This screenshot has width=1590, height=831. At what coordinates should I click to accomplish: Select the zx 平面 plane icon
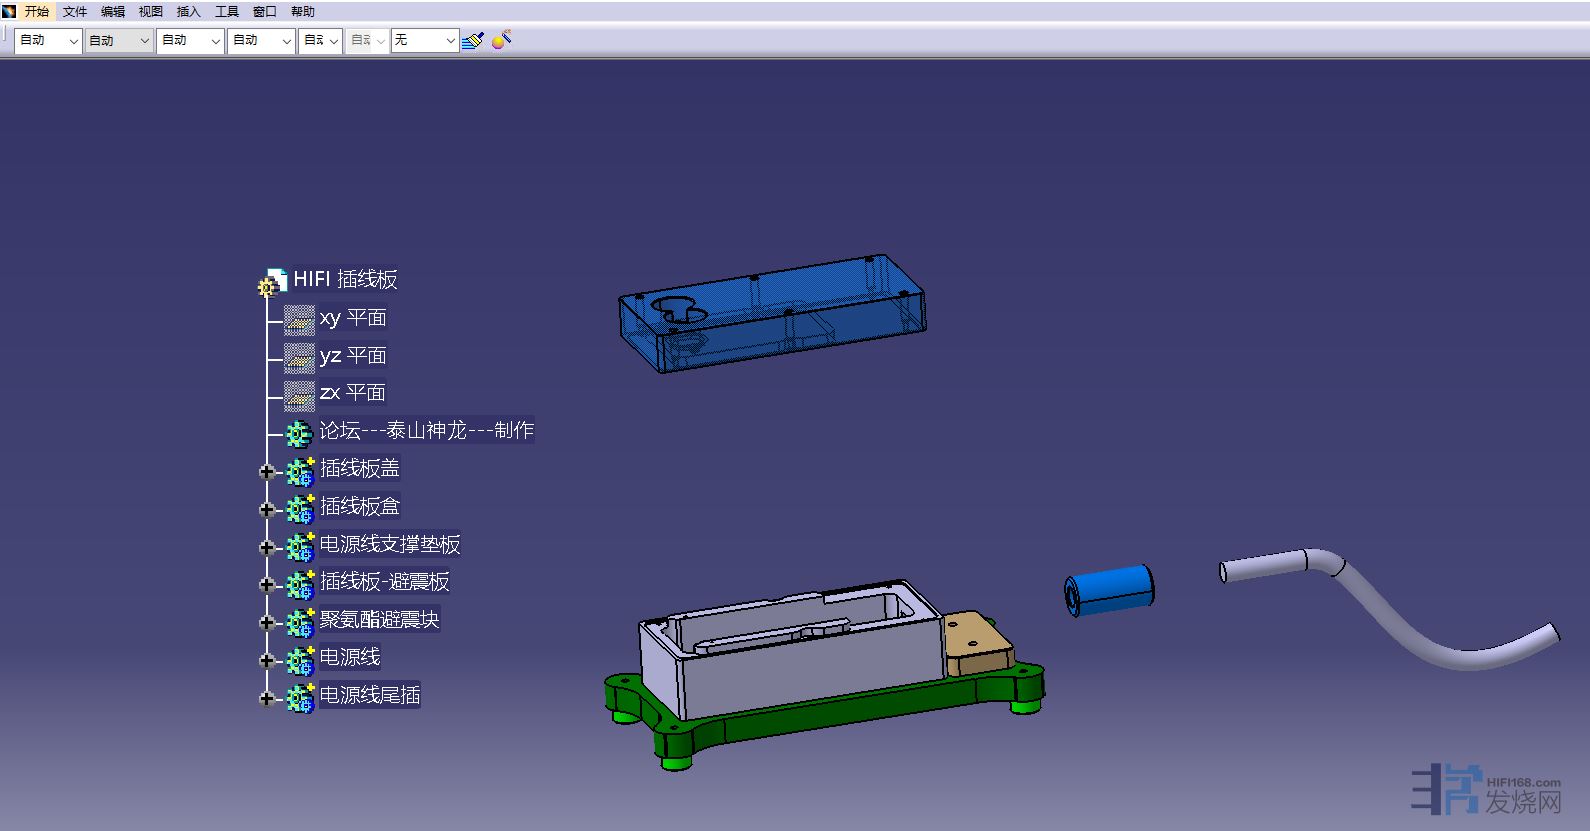299,394
